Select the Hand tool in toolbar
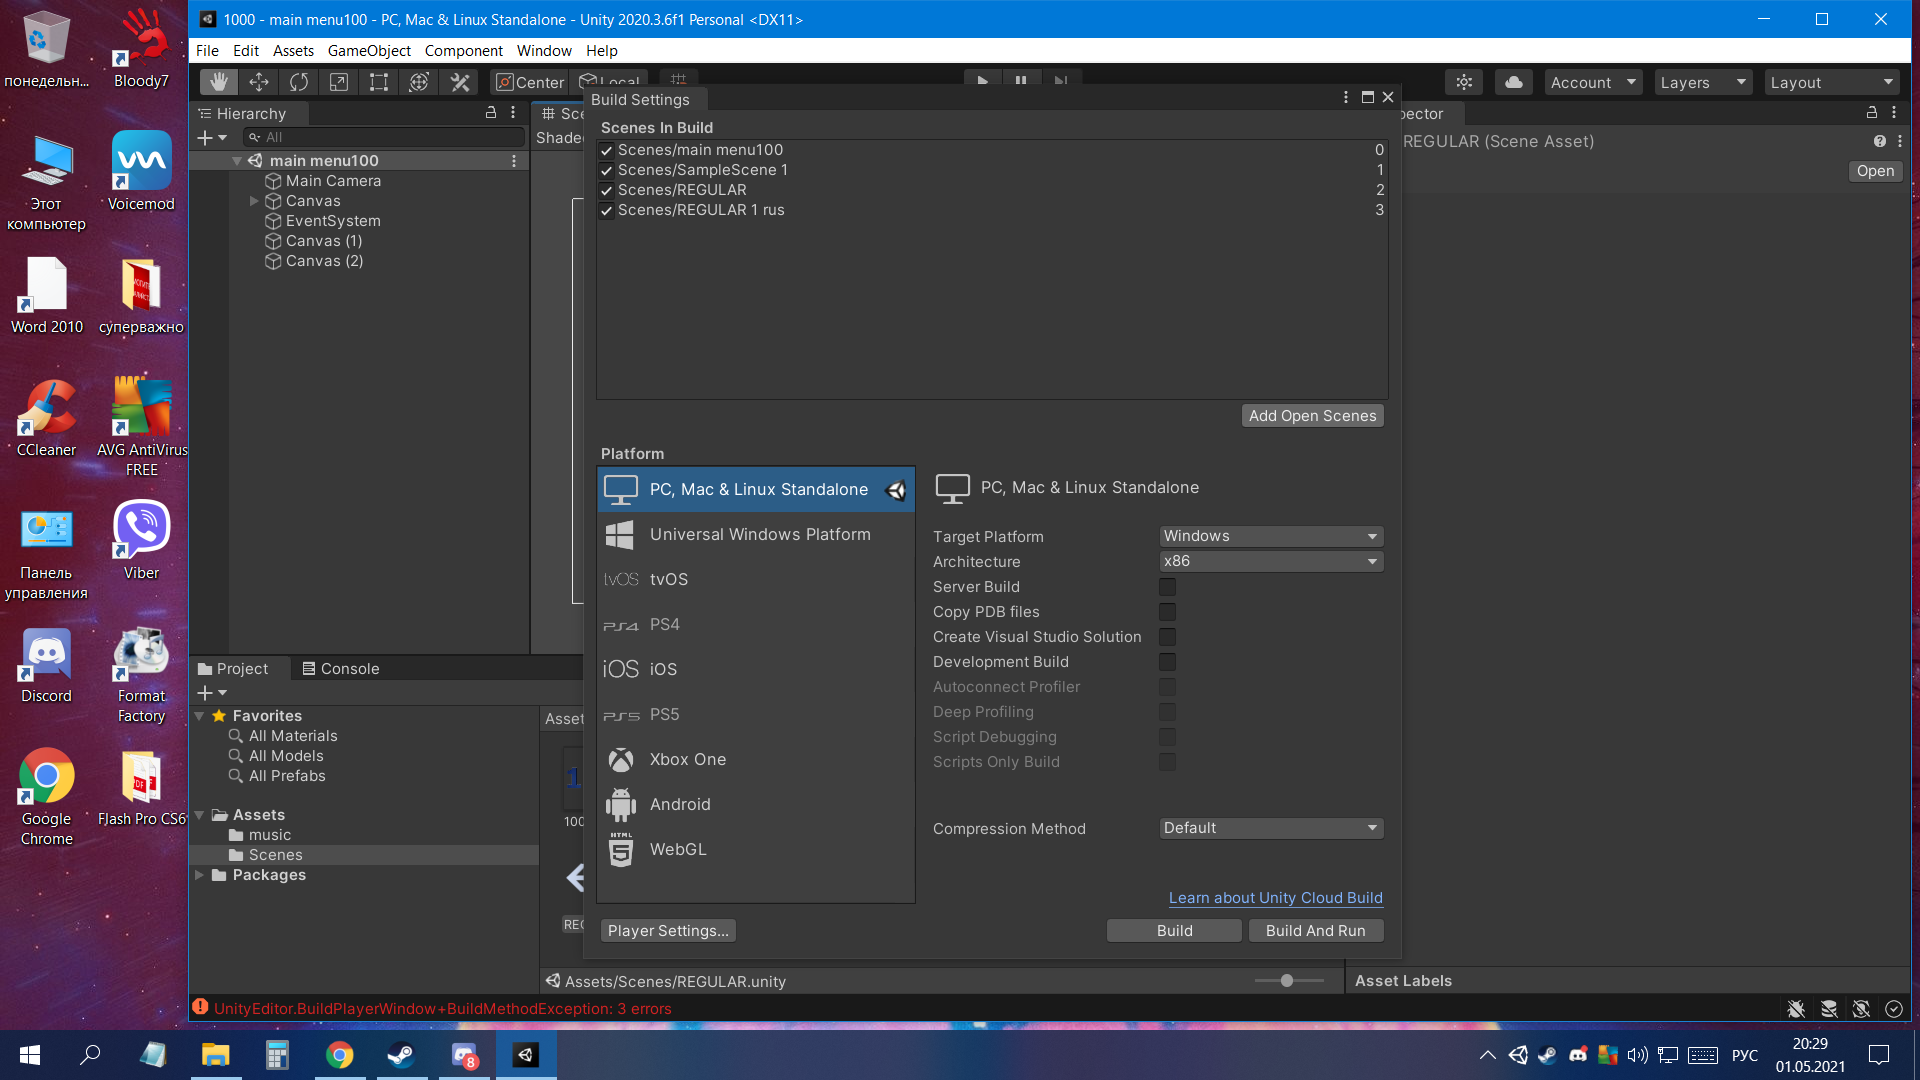This screenshot has height=1080, width=1920. 218,82
